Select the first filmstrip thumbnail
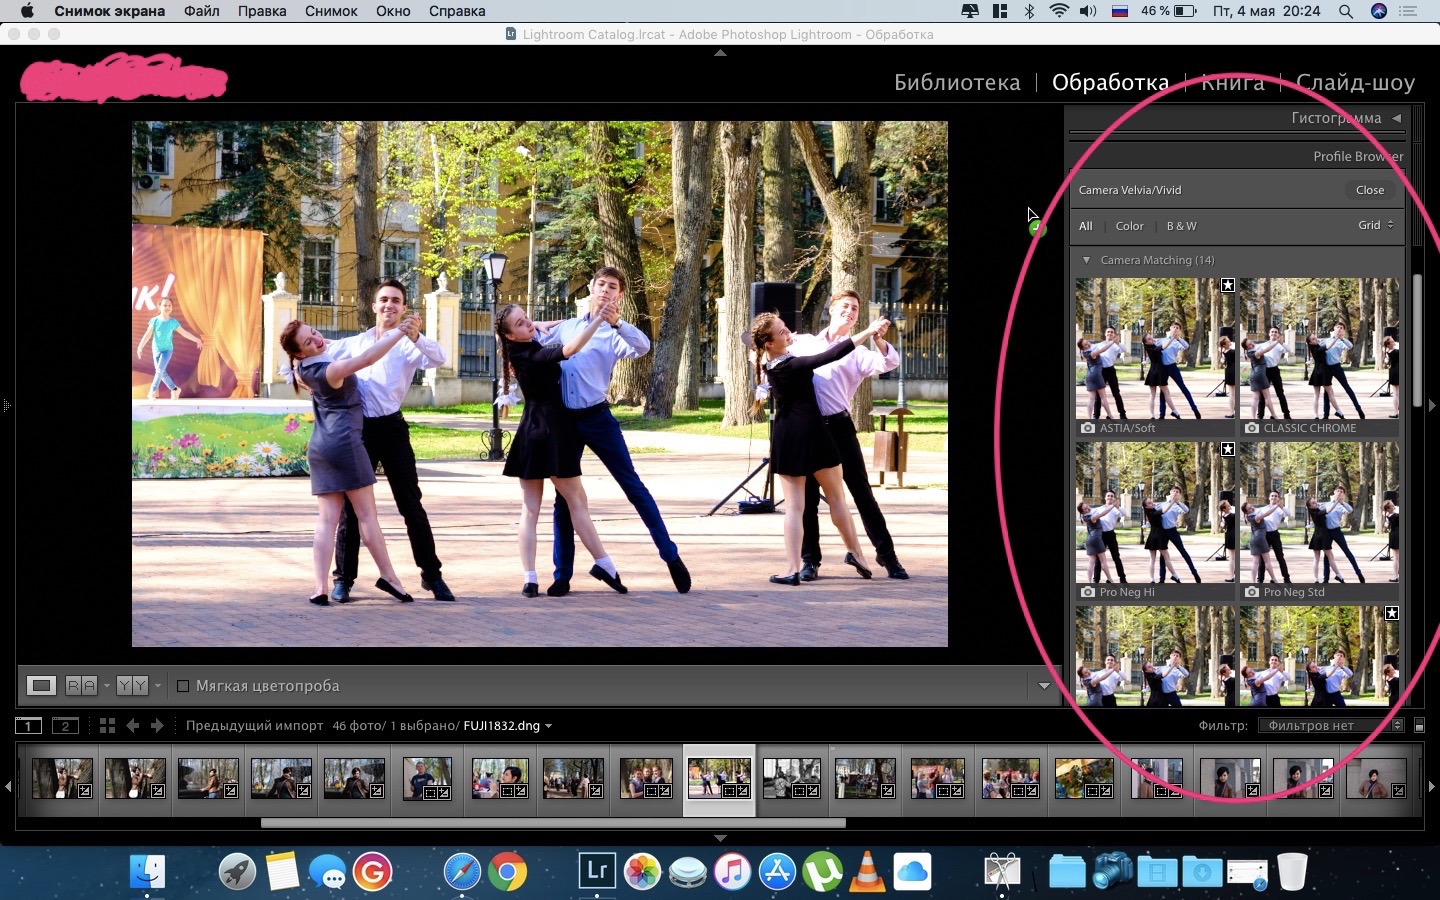1440x900 pixels. pyautogui.click(x=62, y=778)
